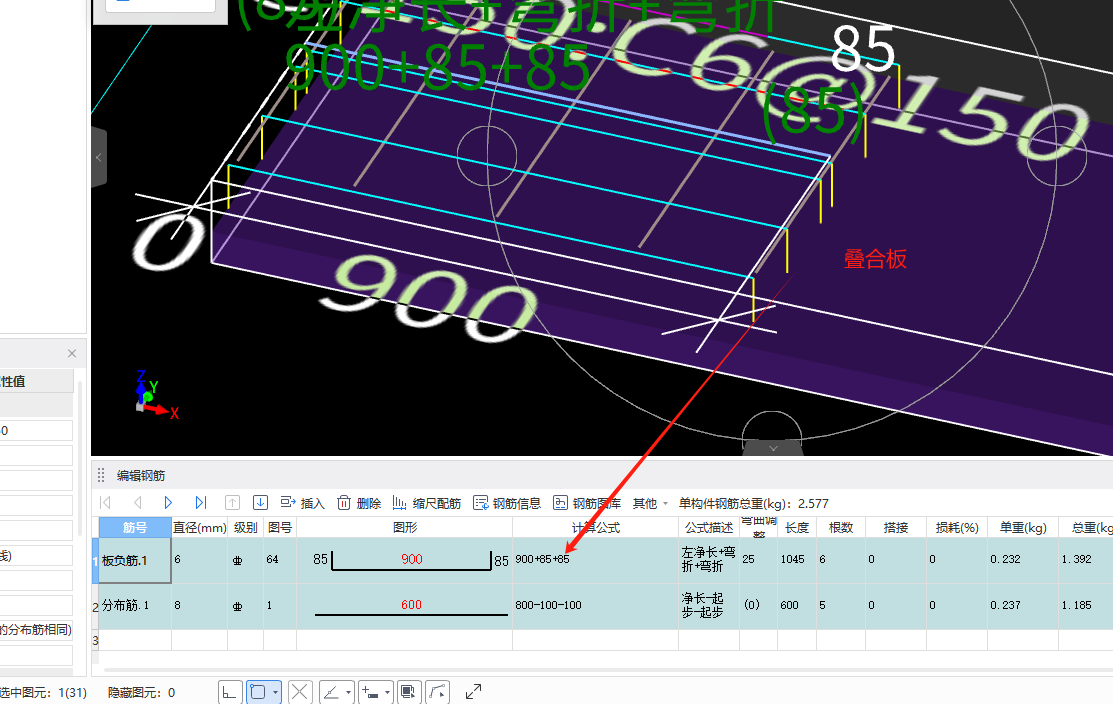Select the 公式描述 column header
Screen dimensions: 1113x704
(709, 527)
